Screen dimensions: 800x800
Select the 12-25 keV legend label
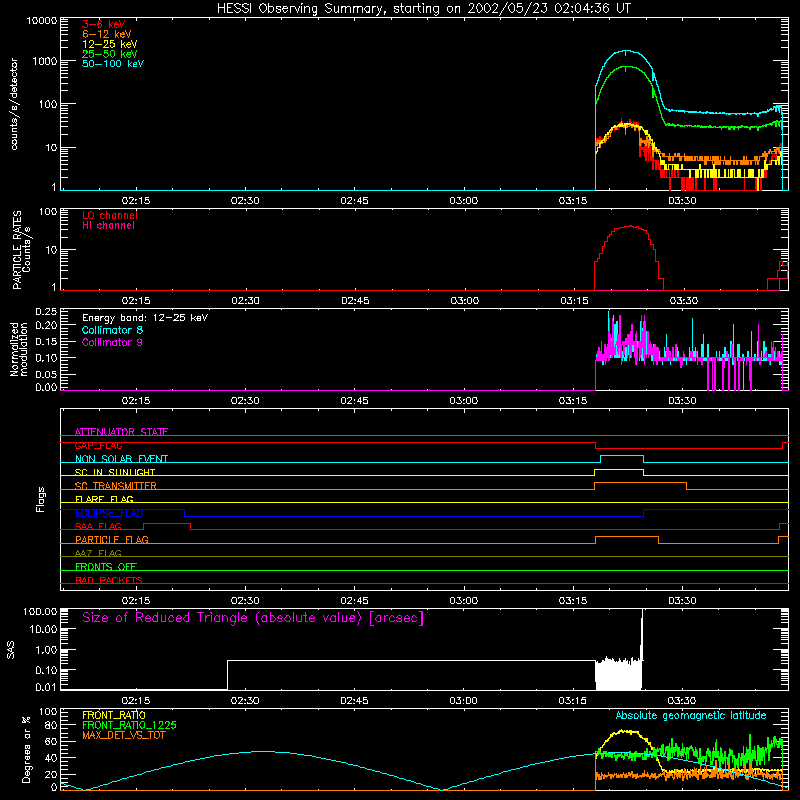click(109, 44)
